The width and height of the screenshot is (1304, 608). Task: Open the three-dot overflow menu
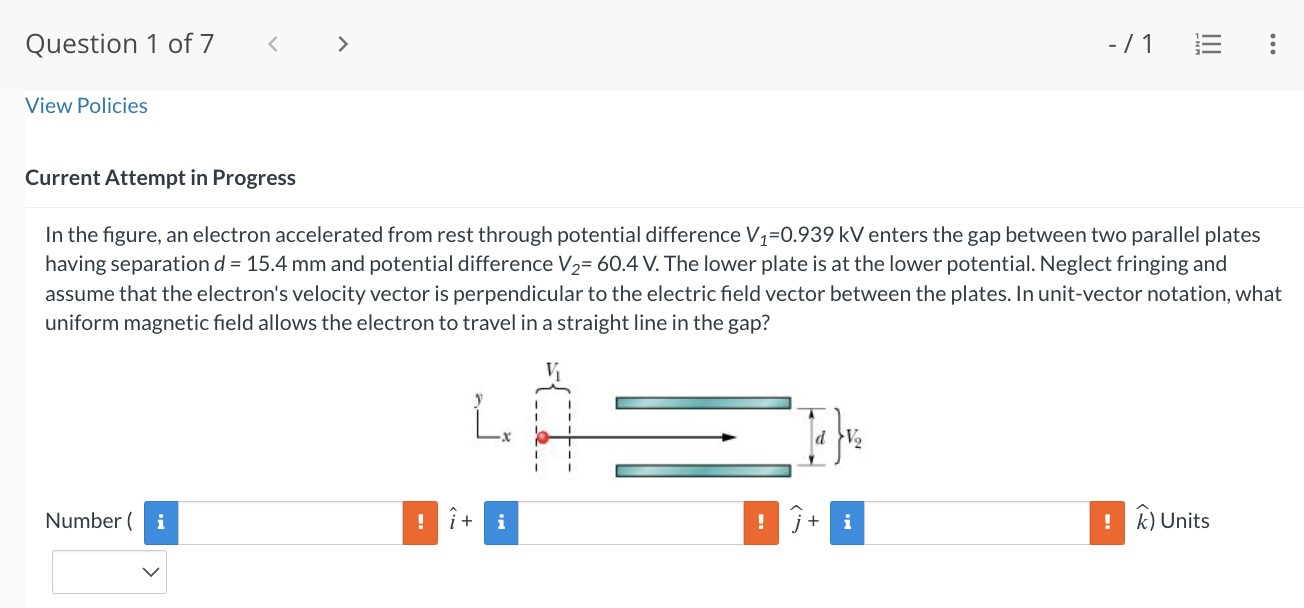point(1272,43)
